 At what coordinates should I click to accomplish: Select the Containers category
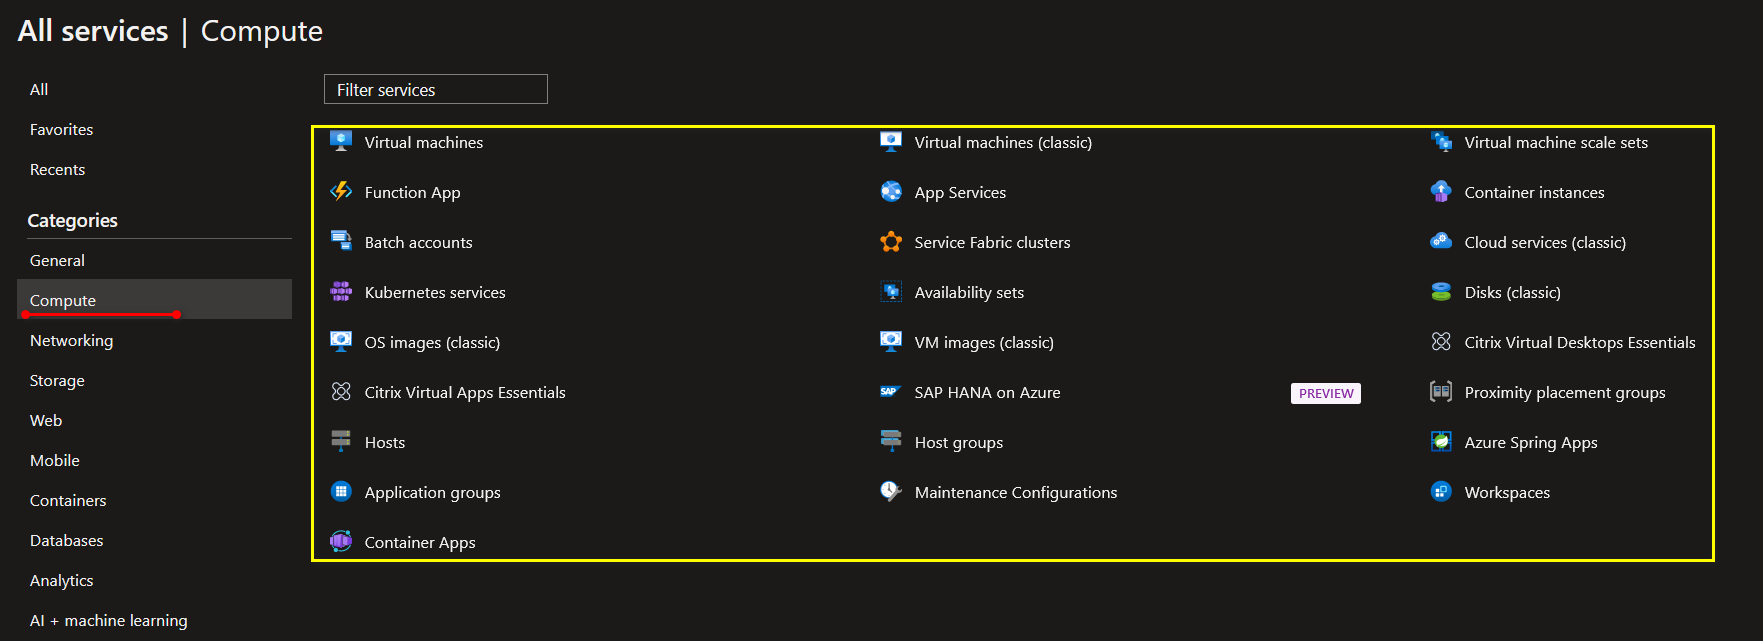point(68,500)
